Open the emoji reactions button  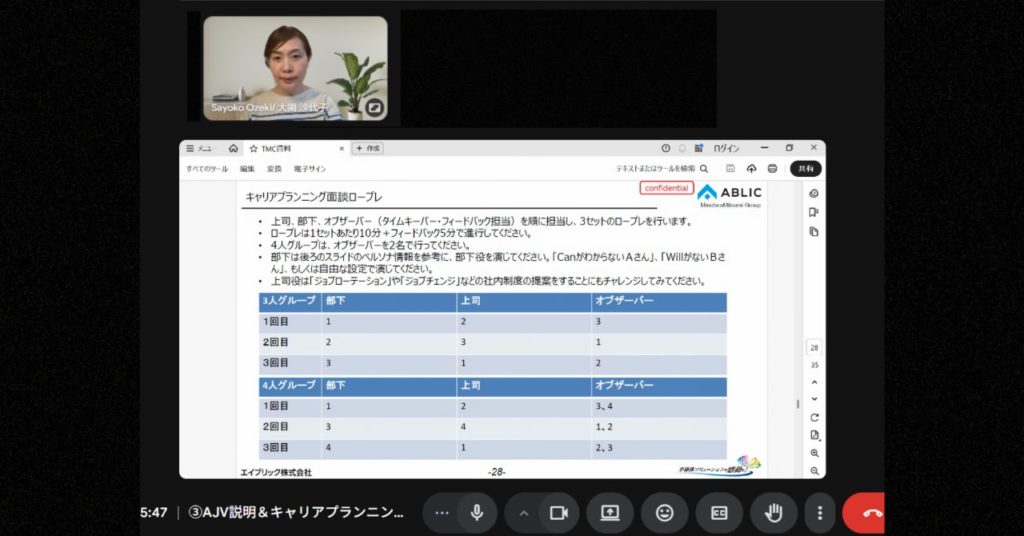(664, 512)
